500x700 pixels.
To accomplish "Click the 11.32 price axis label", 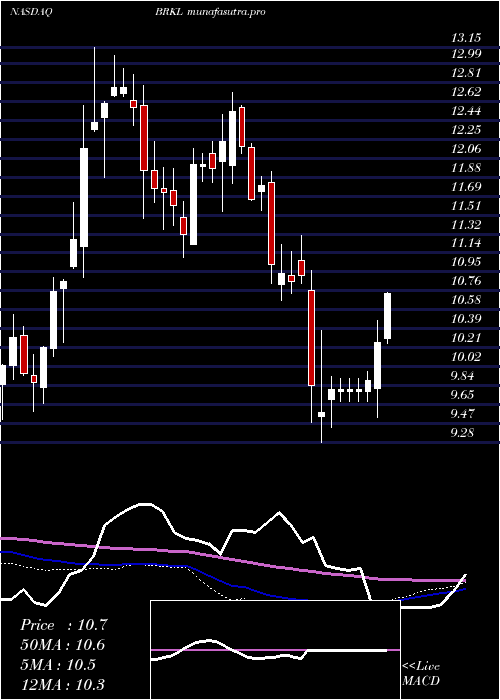I will tap(466, 225).
